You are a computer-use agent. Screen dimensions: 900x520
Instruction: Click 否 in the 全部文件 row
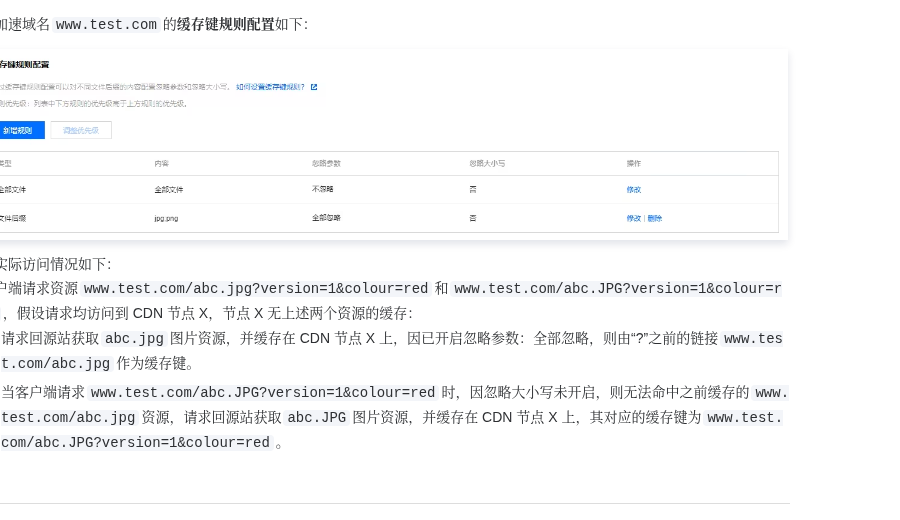click(x=473, y=189)
